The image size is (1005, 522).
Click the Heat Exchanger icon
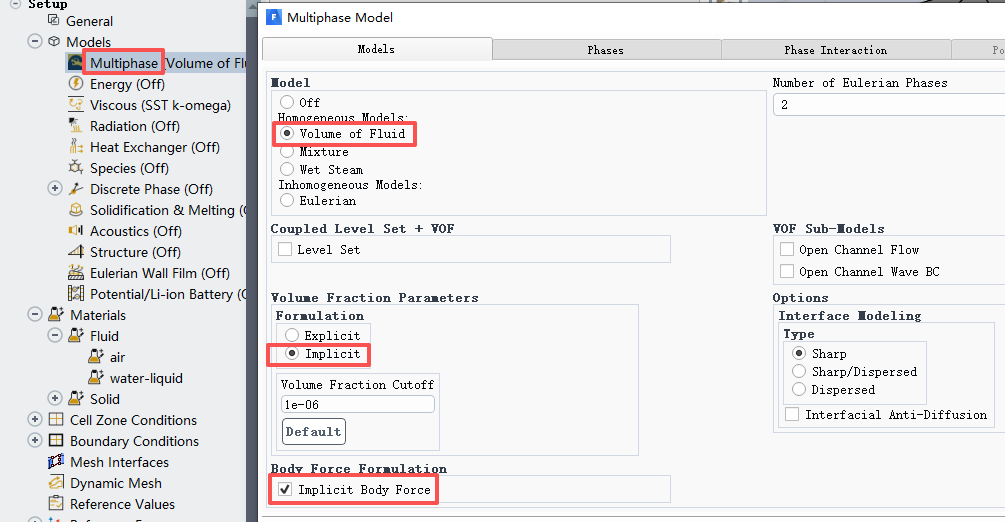(76, 147)
